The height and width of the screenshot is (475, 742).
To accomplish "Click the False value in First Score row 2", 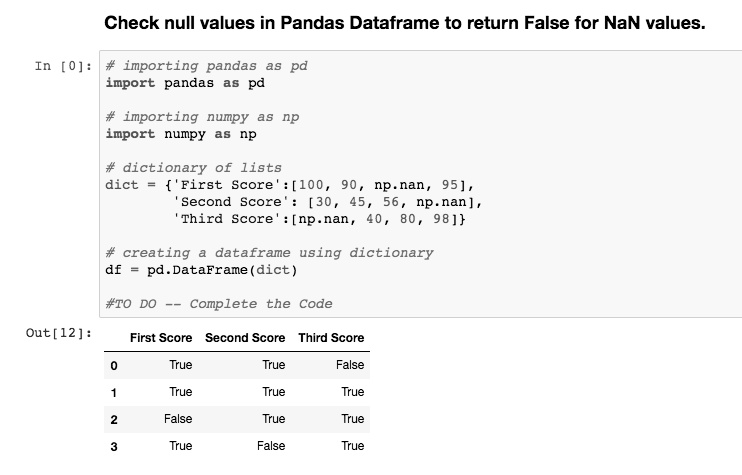I will (x=178, y=419).
